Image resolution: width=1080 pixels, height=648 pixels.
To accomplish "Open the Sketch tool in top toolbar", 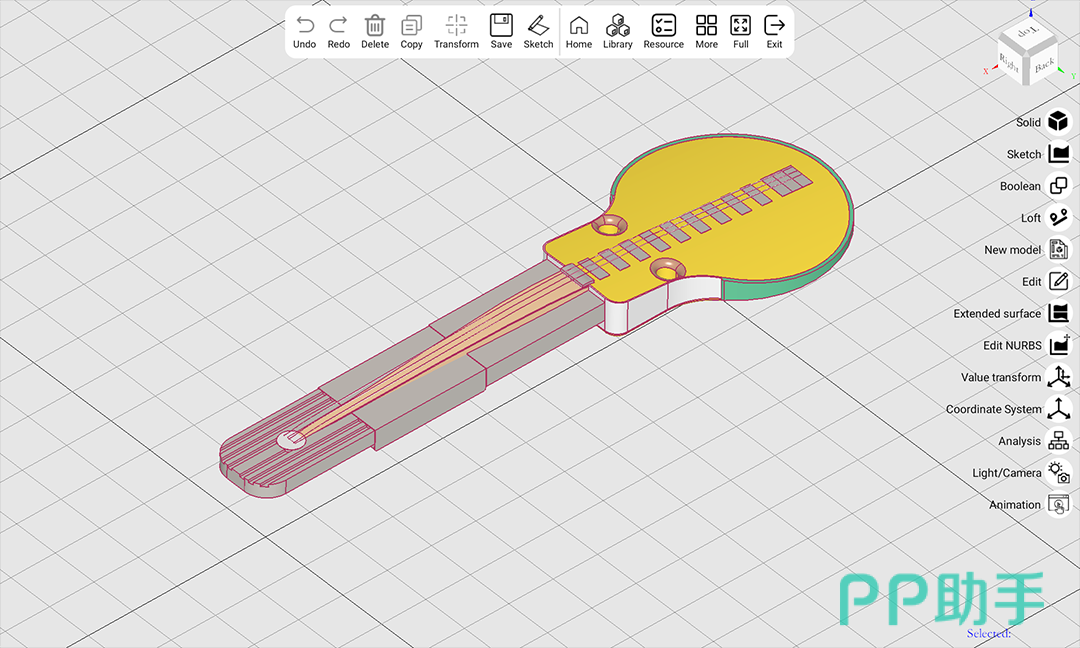I will (x=538, y=26).
